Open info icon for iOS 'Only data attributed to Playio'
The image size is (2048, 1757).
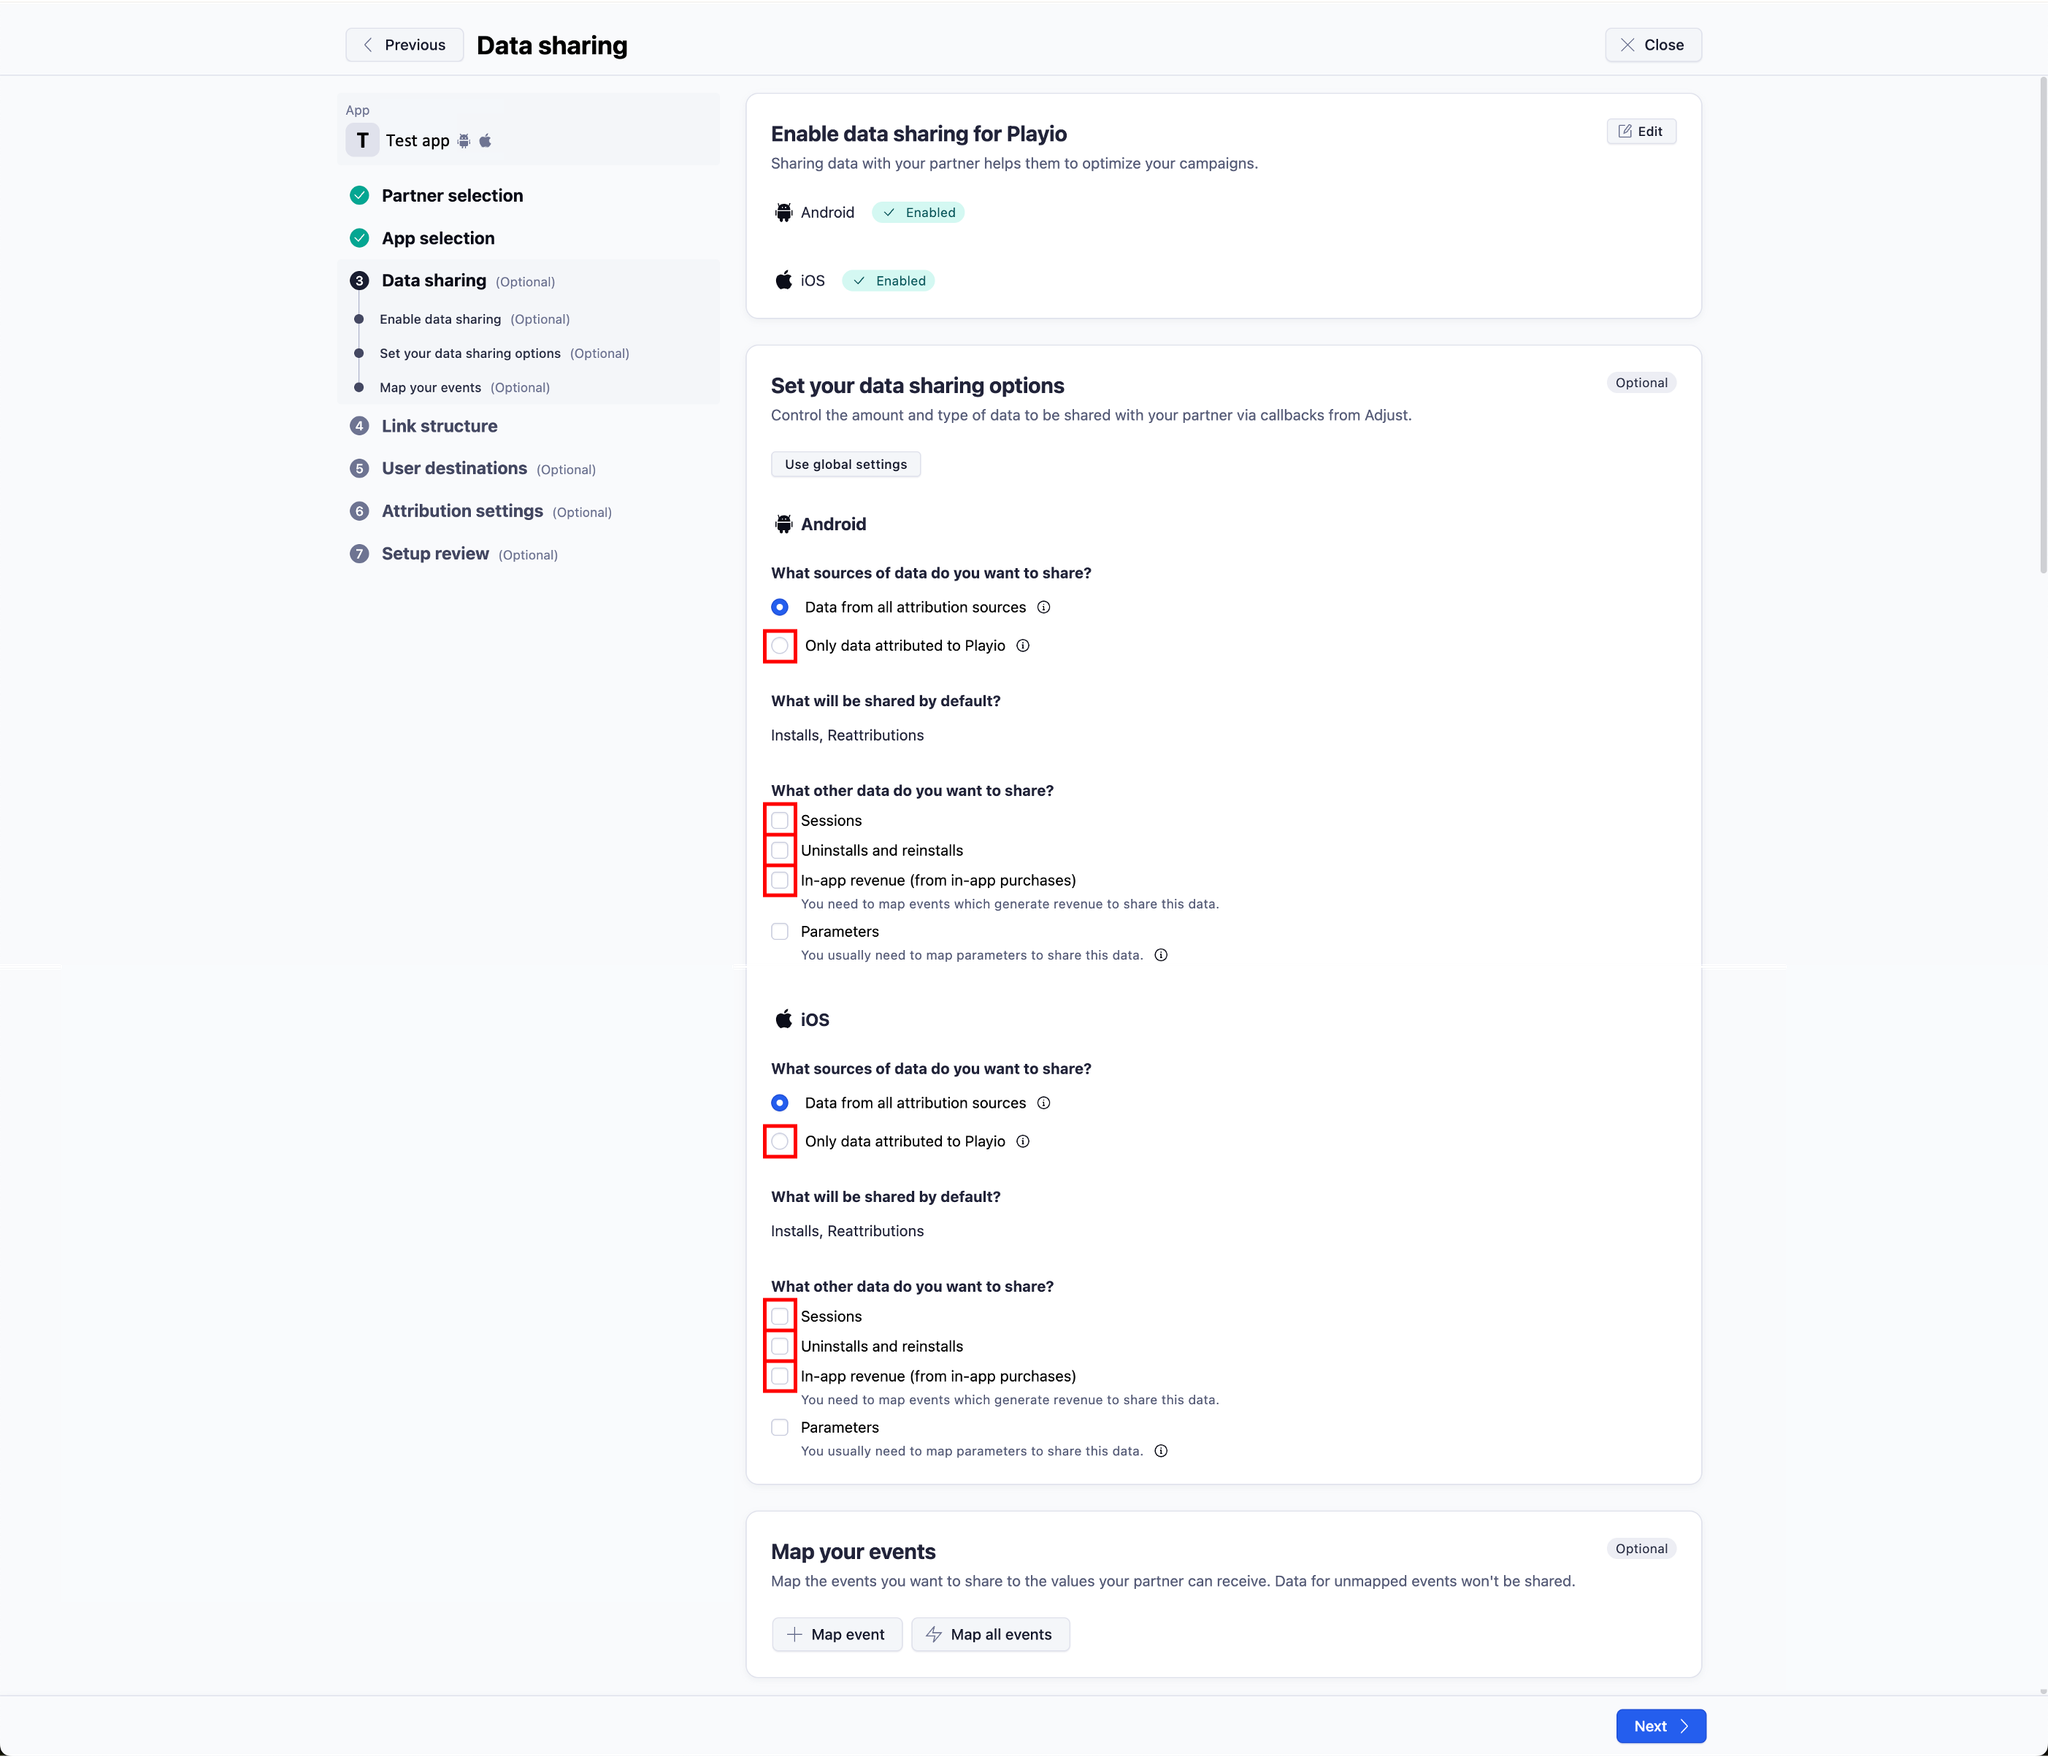(x=1023, y=1142)
